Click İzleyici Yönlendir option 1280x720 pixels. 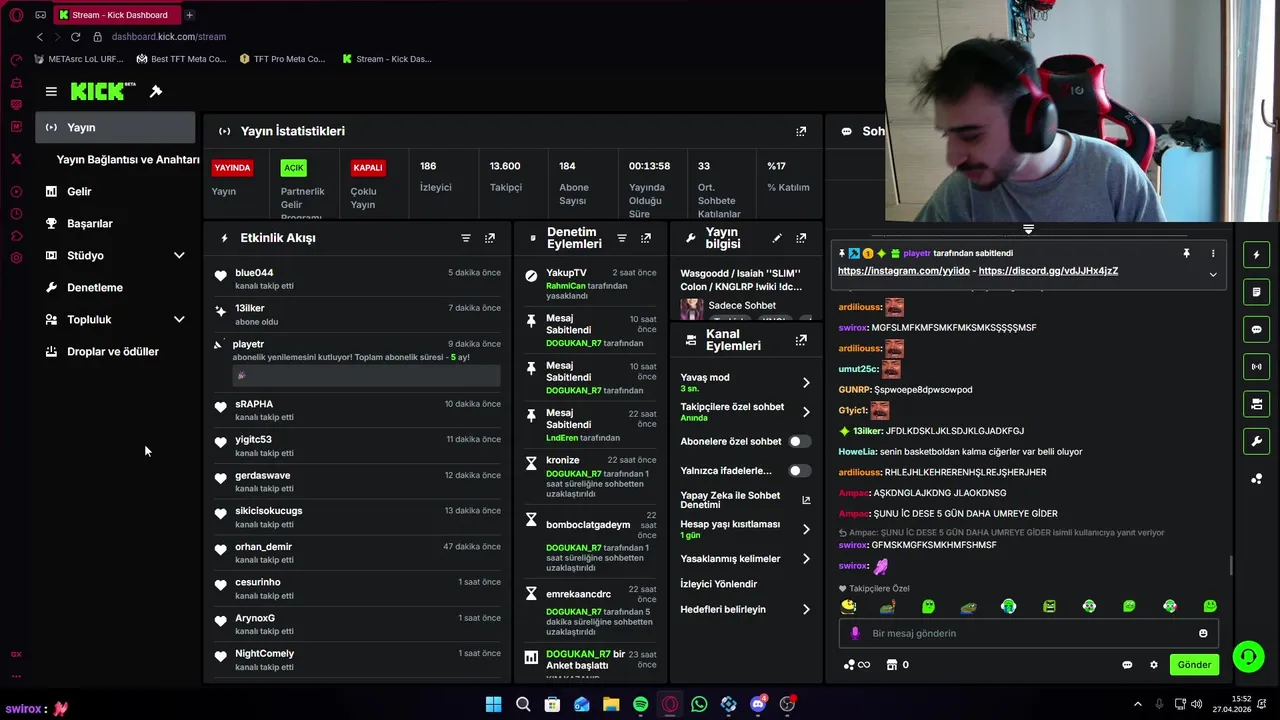718,584
